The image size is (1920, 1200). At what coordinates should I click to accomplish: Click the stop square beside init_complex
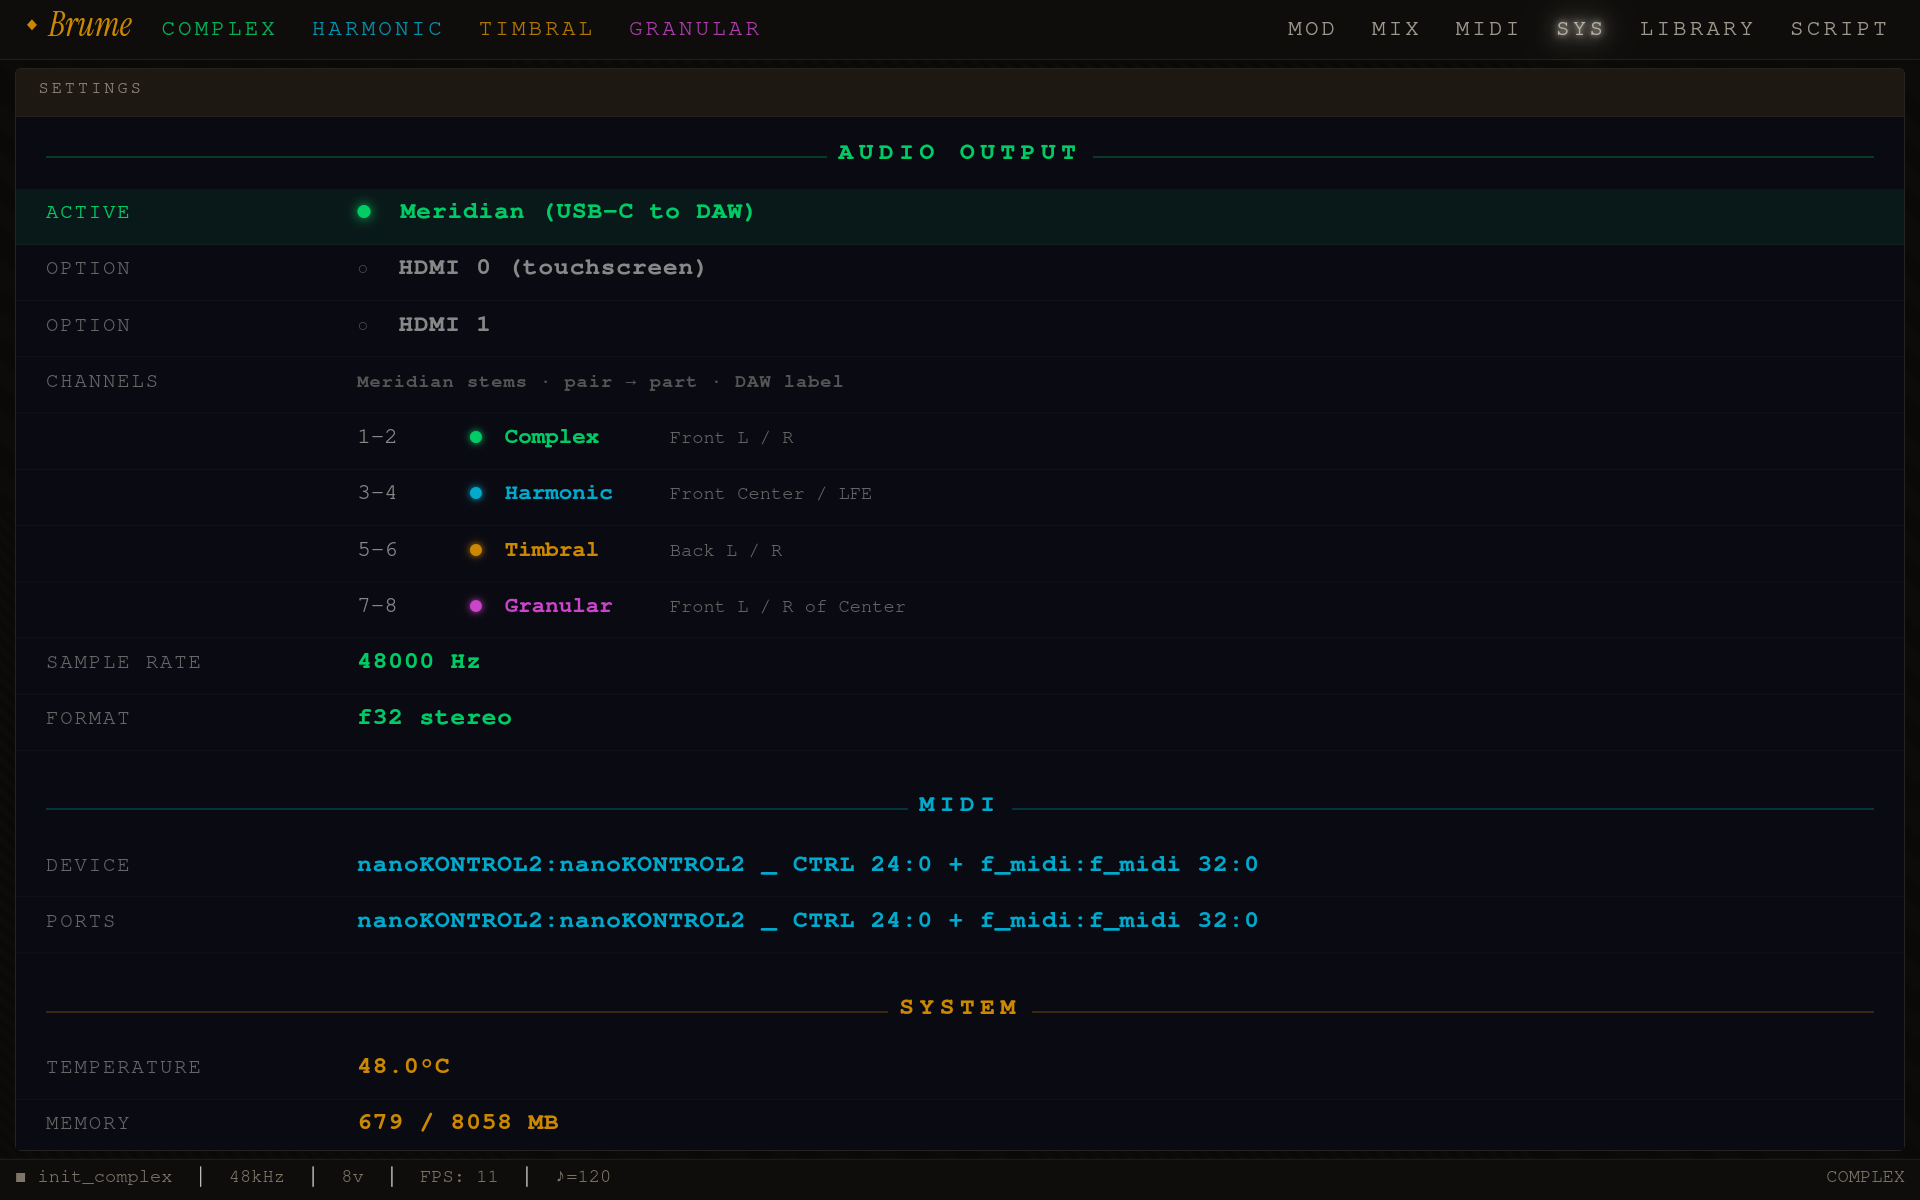(x=22, y=1176)
